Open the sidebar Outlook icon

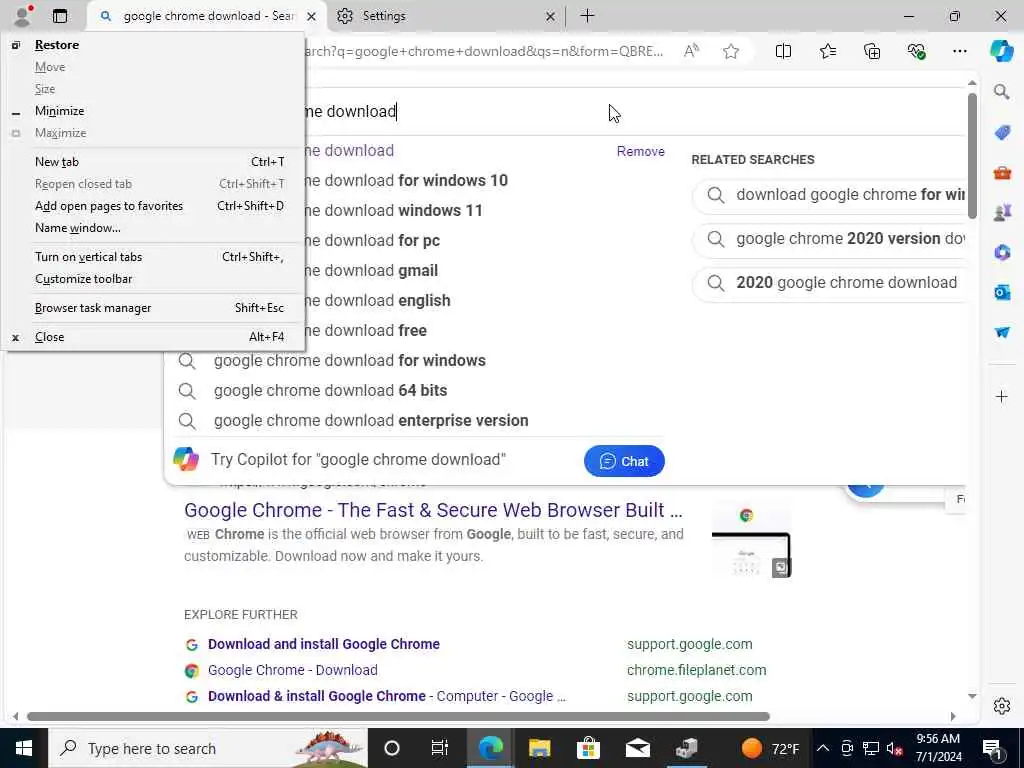point(1002,292)
